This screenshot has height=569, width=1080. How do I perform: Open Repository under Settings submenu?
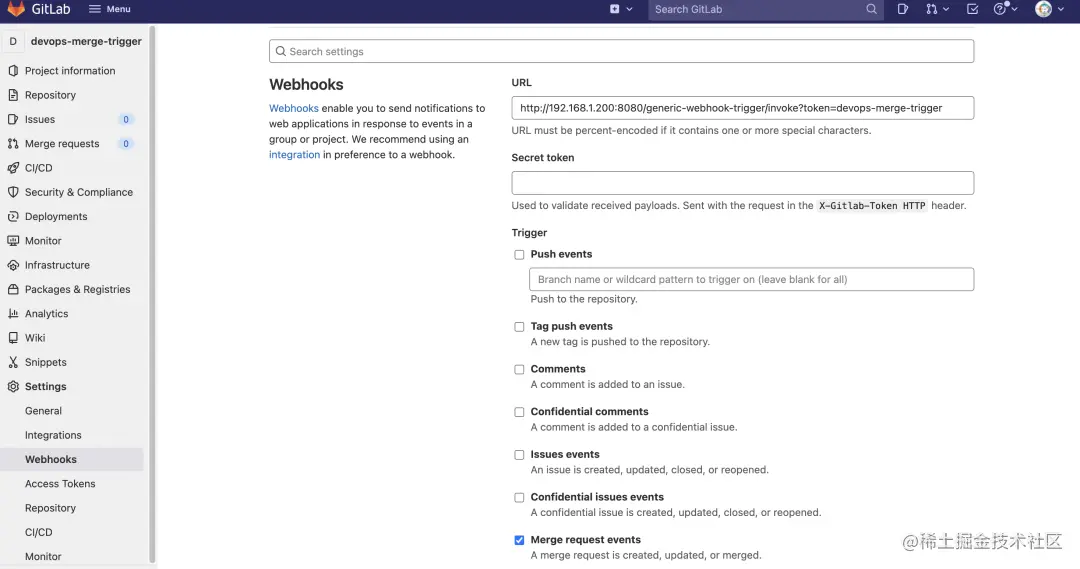[x=50, y=508]
